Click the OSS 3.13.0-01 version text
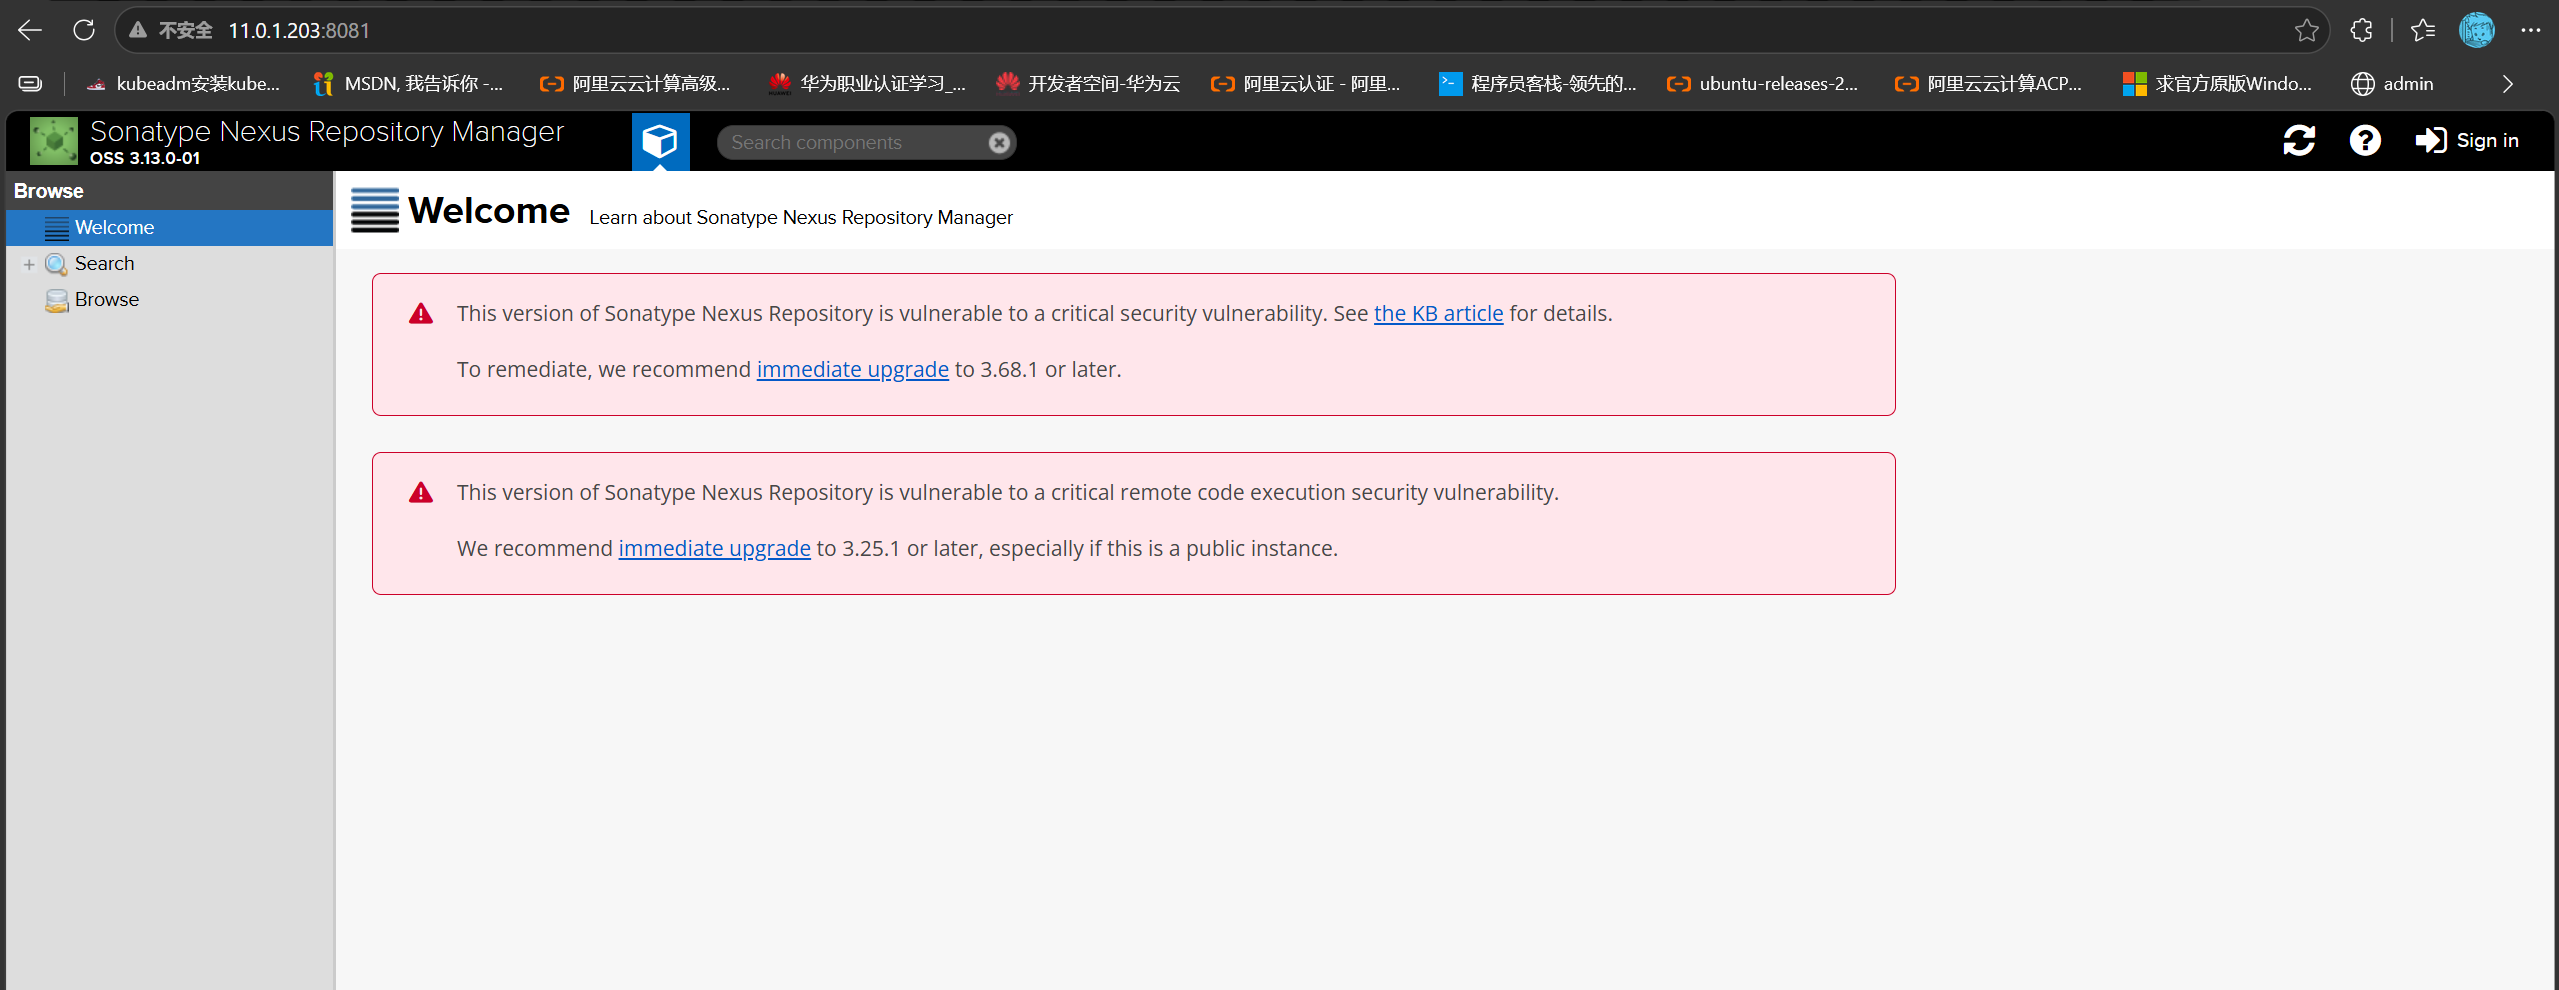This screenshot has width=2559, height=990. tap(145, 158)
